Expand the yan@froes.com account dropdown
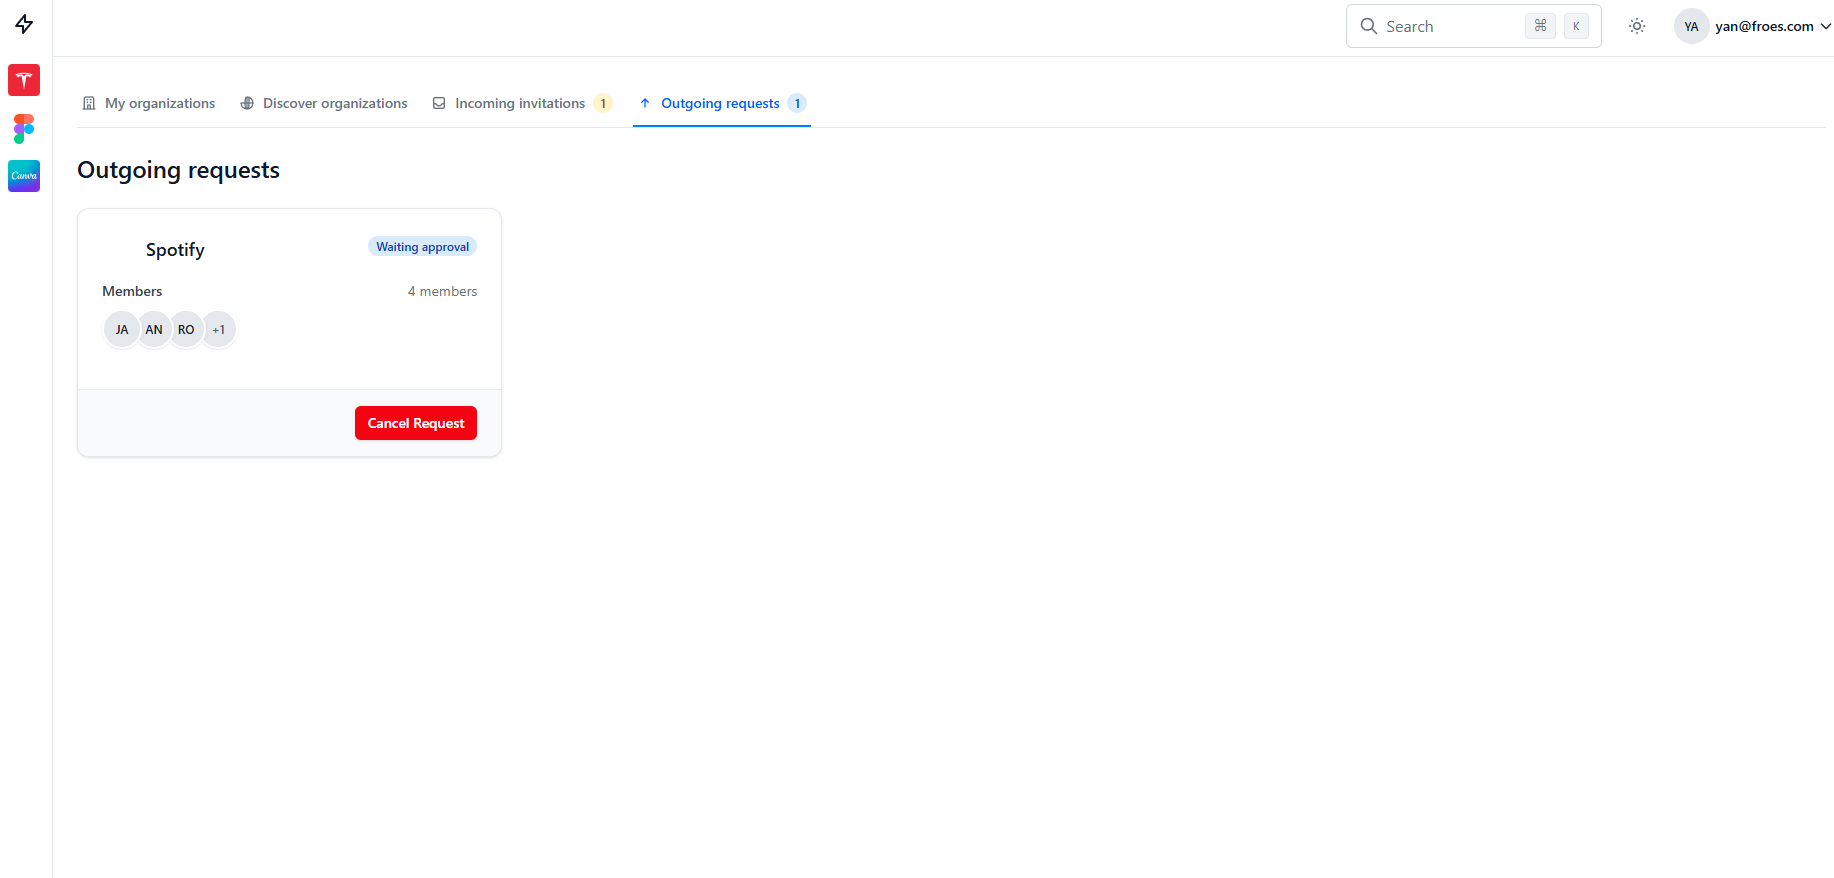 point(1825,26)
